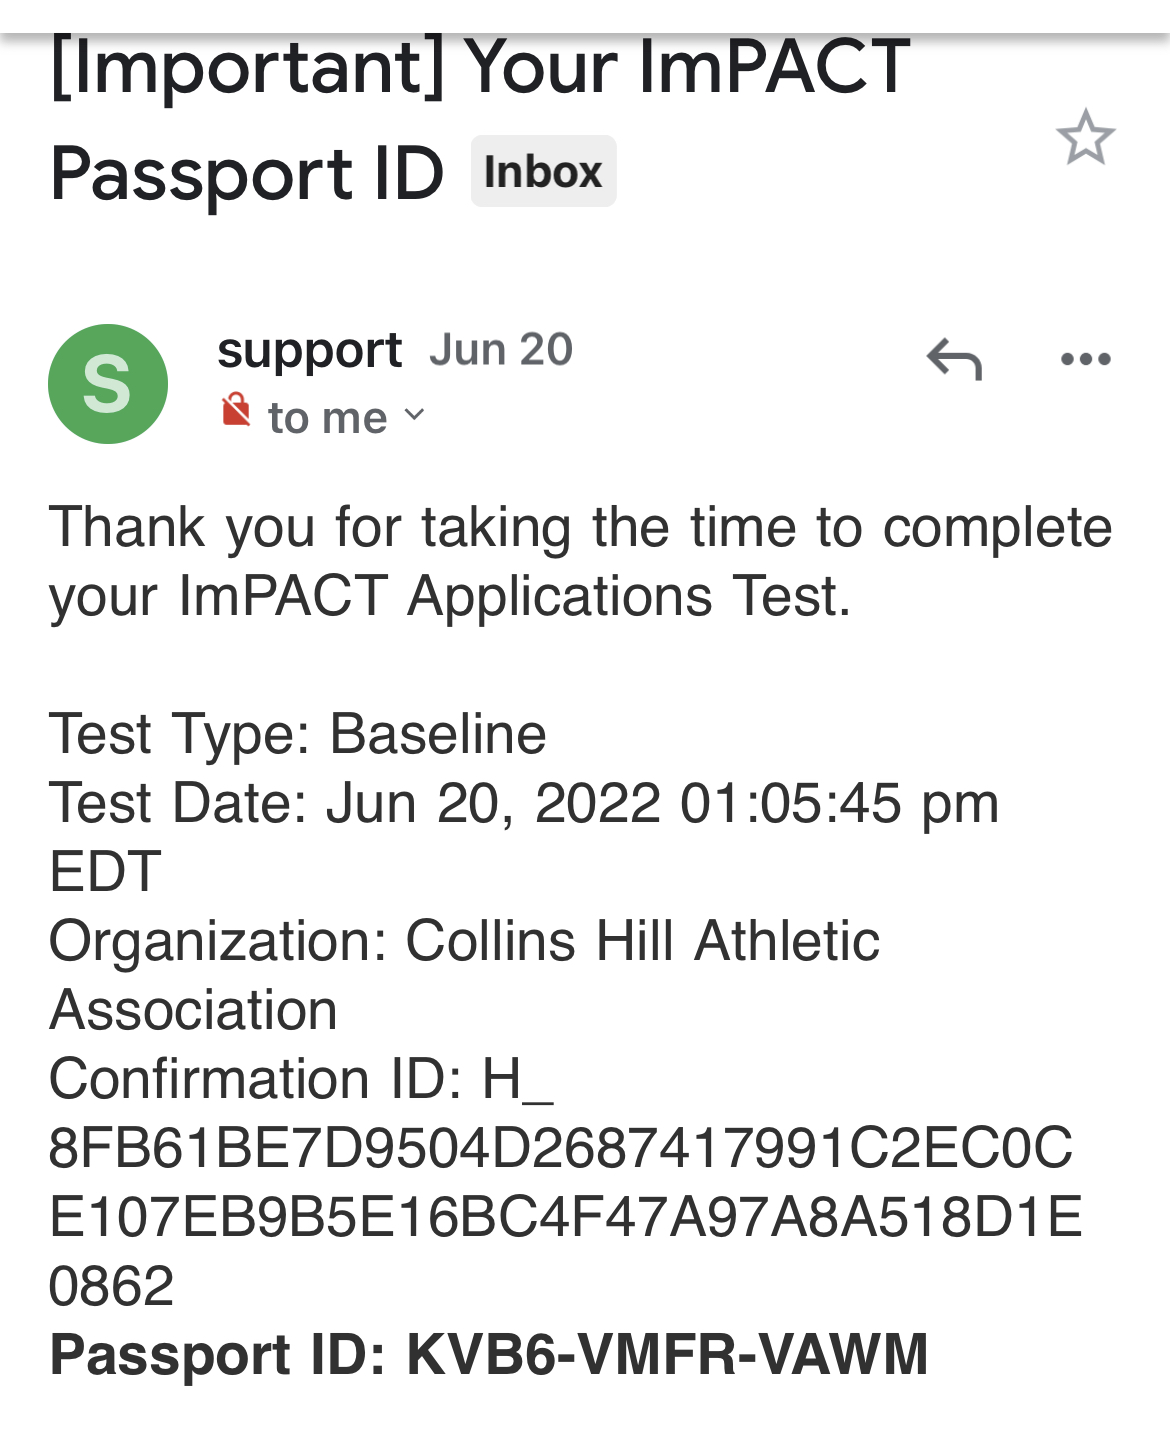Tap the "Thank you for taking" paragraph
This screenshot has height=1448, width=1170.
580,561
